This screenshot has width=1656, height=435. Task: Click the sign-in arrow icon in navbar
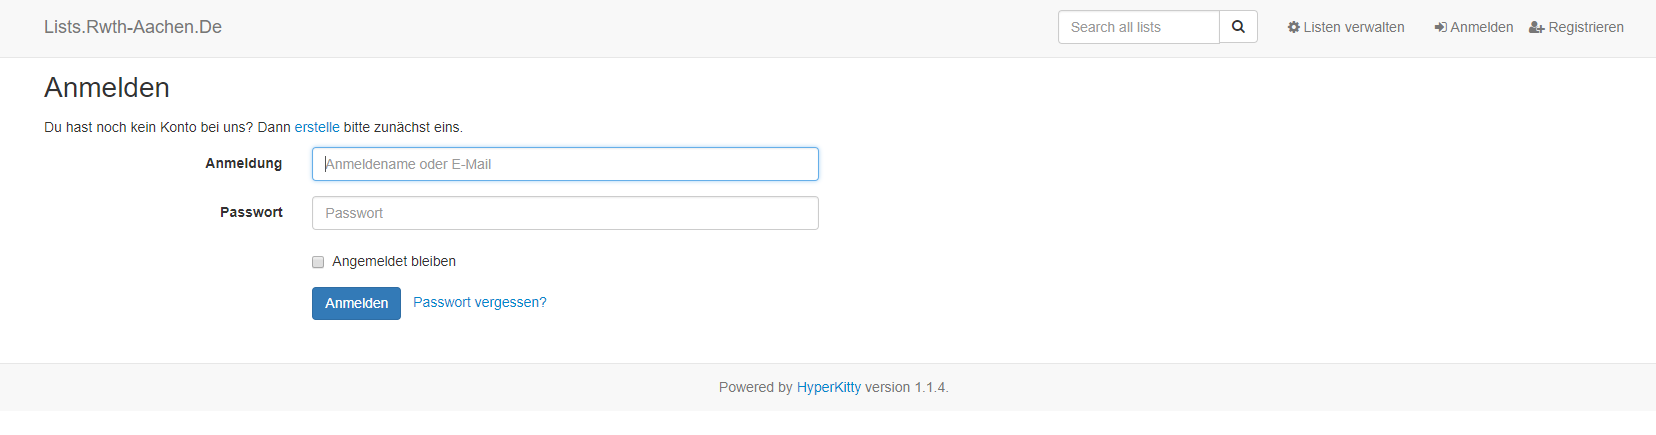pos(1440,27)
